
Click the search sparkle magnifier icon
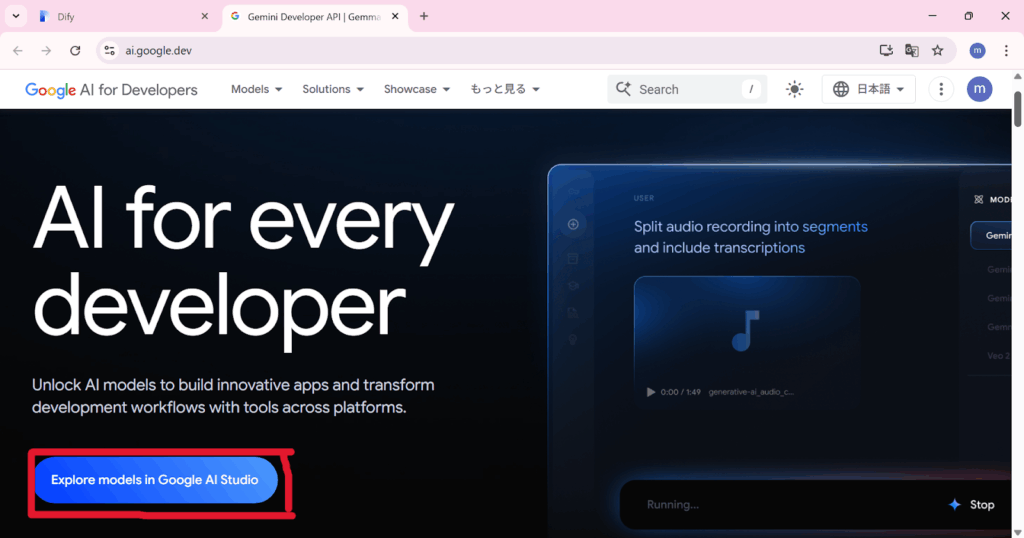pyautogui.click(x=623, y=89)
